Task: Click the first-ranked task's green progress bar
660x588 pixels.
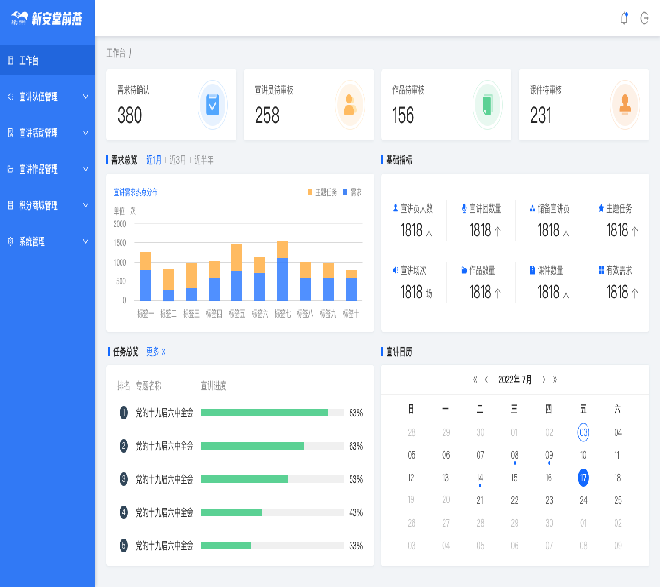Action: [264, 412]
